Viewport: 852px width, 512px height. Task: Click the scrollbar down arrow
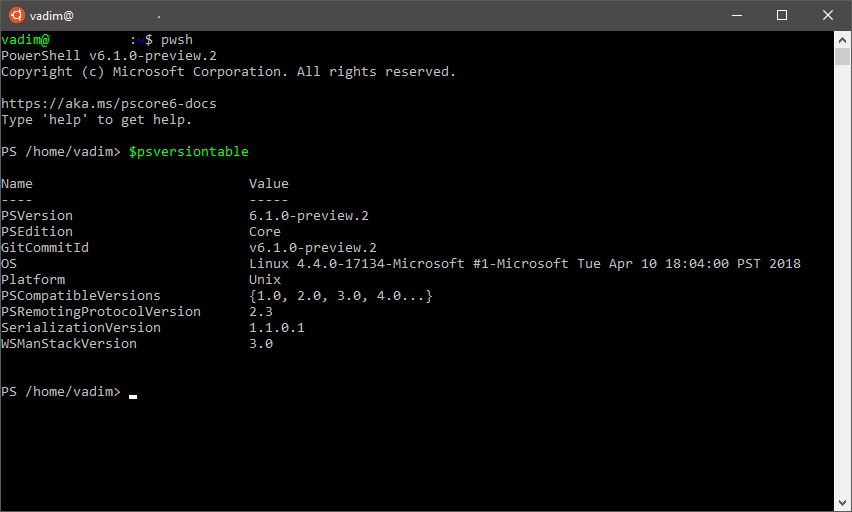pos(842,503)
